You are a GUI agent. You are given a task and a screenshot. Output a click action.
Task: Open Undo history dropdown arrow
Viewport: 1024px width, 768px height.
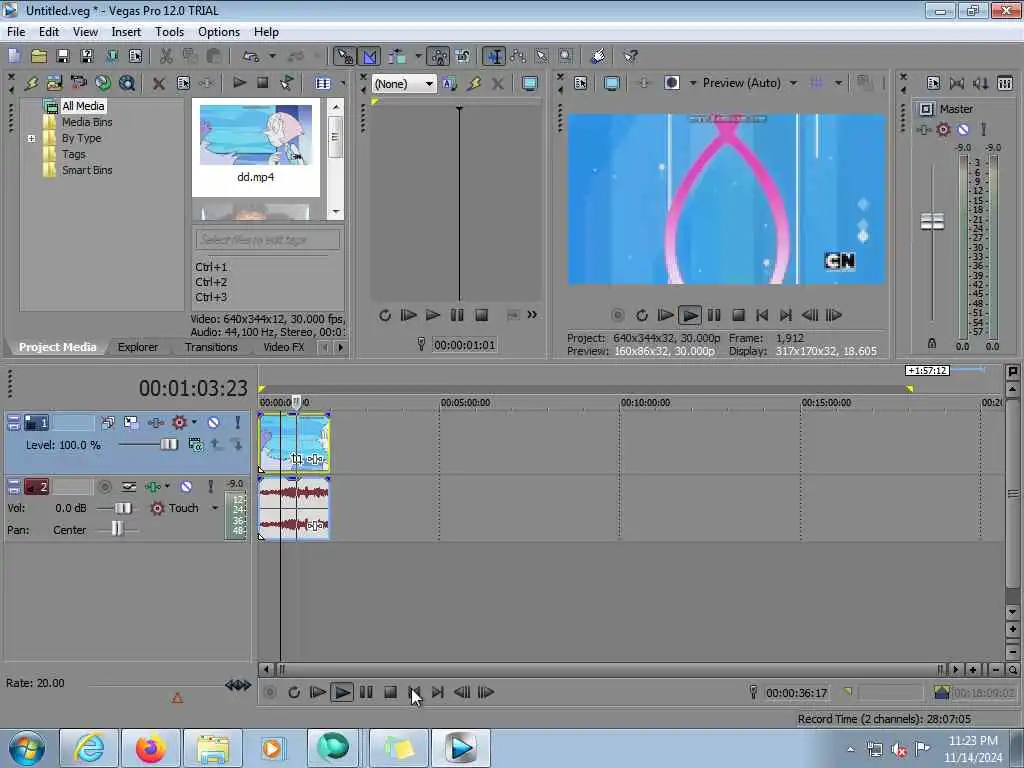[272, 57]
